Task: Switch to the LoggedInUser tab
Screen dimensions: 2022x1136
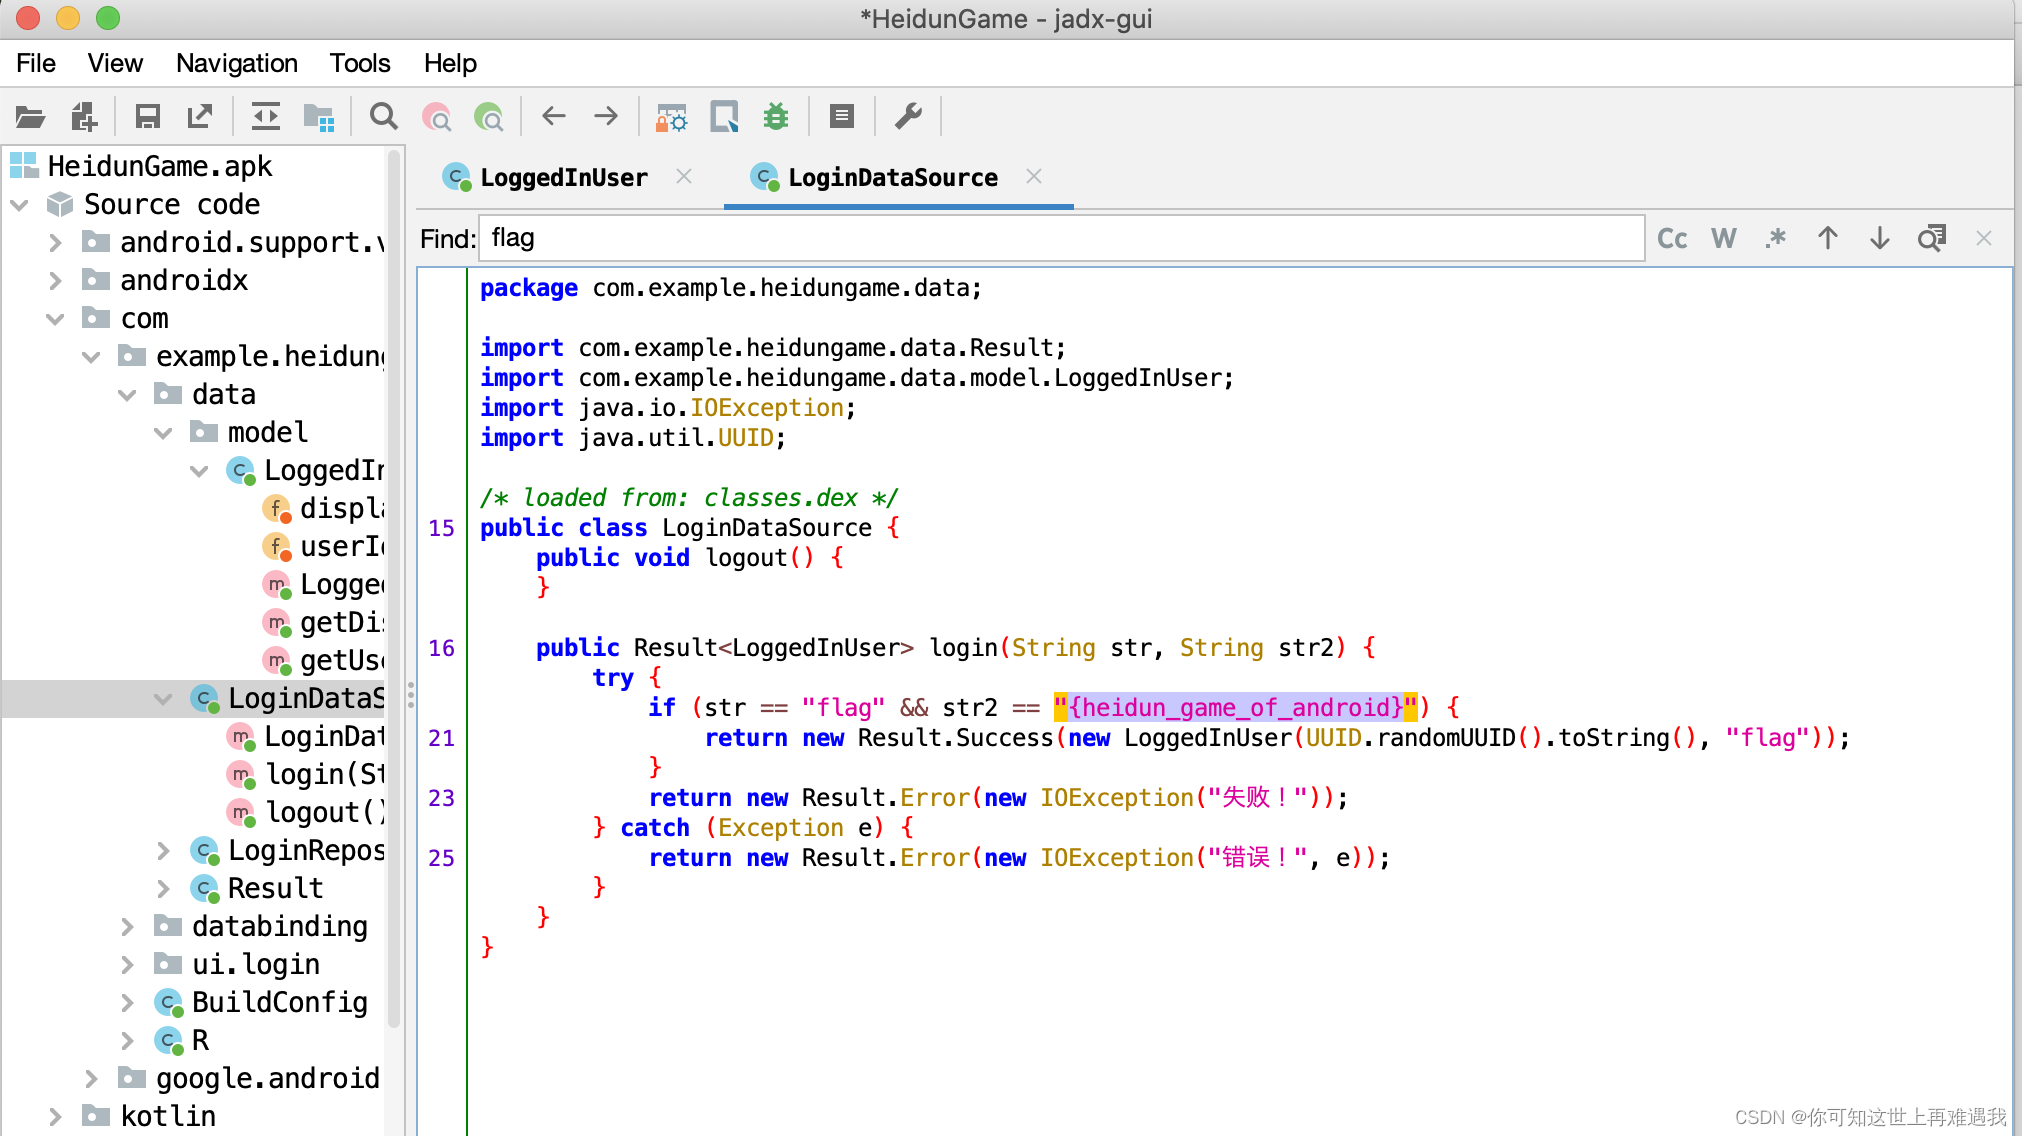Action: (x=563, y=178)
